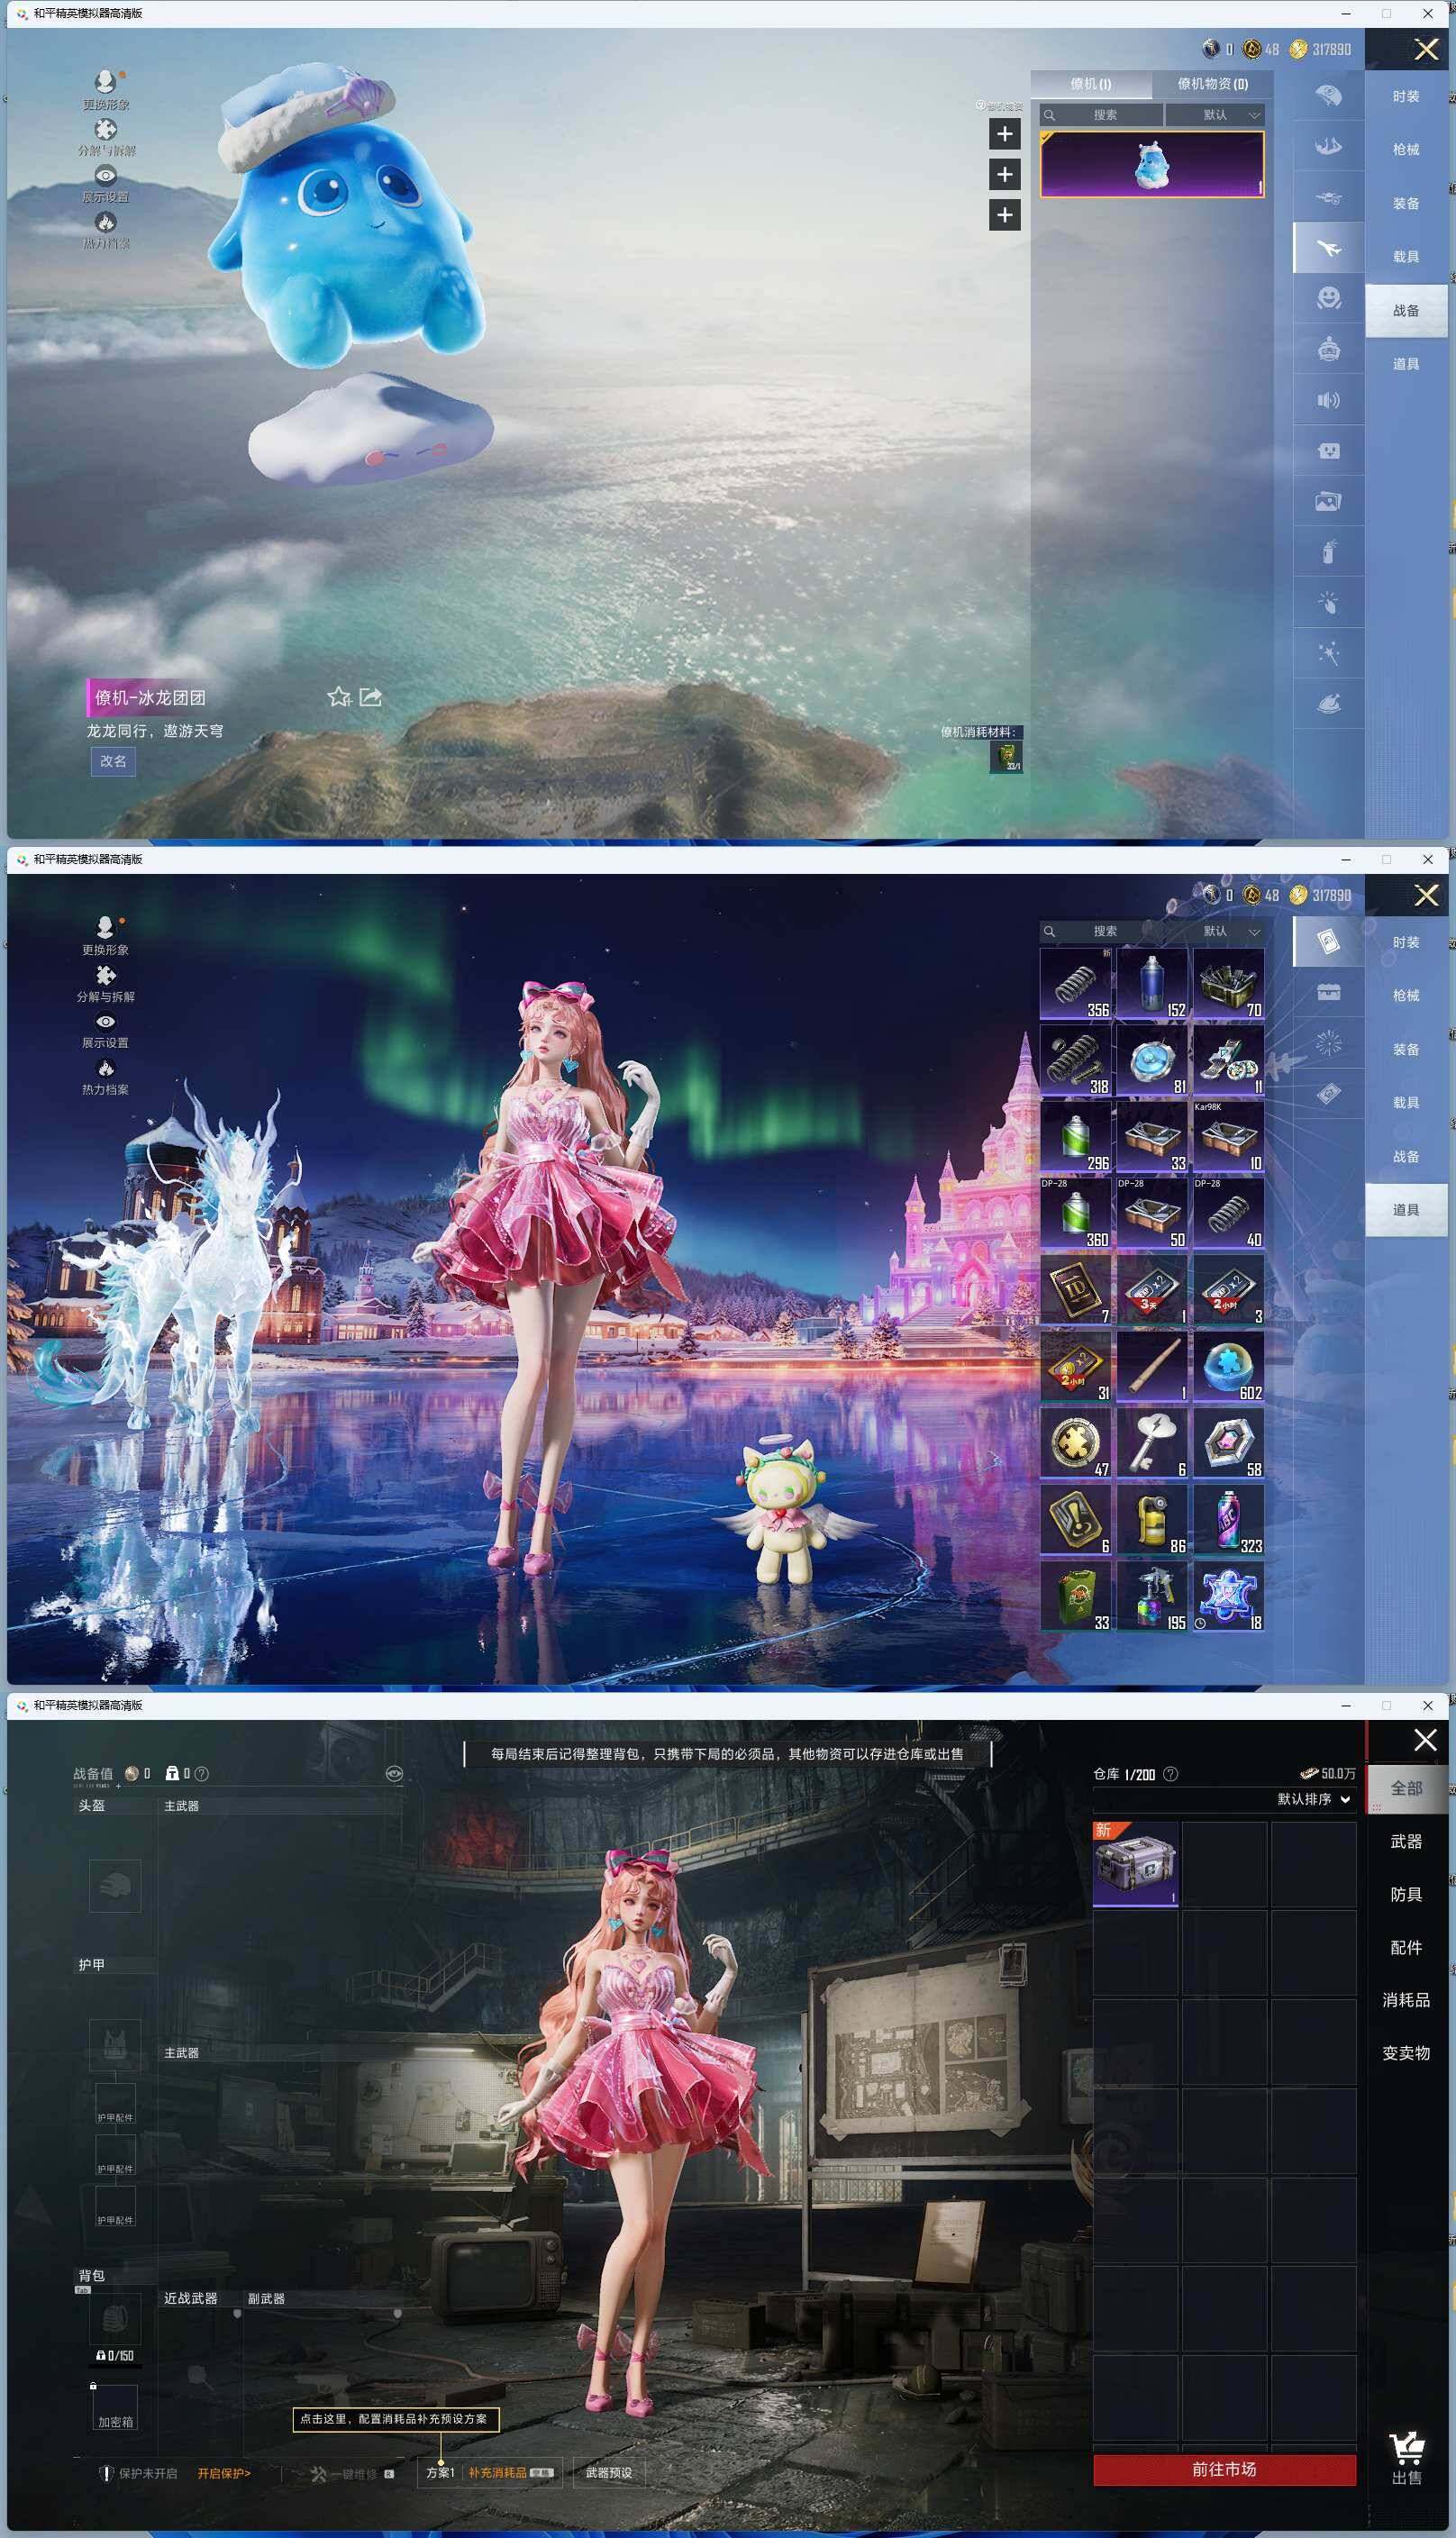This screenshot has height=2538, width=1456.
Task: Select the puzzle piece item with count 602
Action: (1229, 1366)
